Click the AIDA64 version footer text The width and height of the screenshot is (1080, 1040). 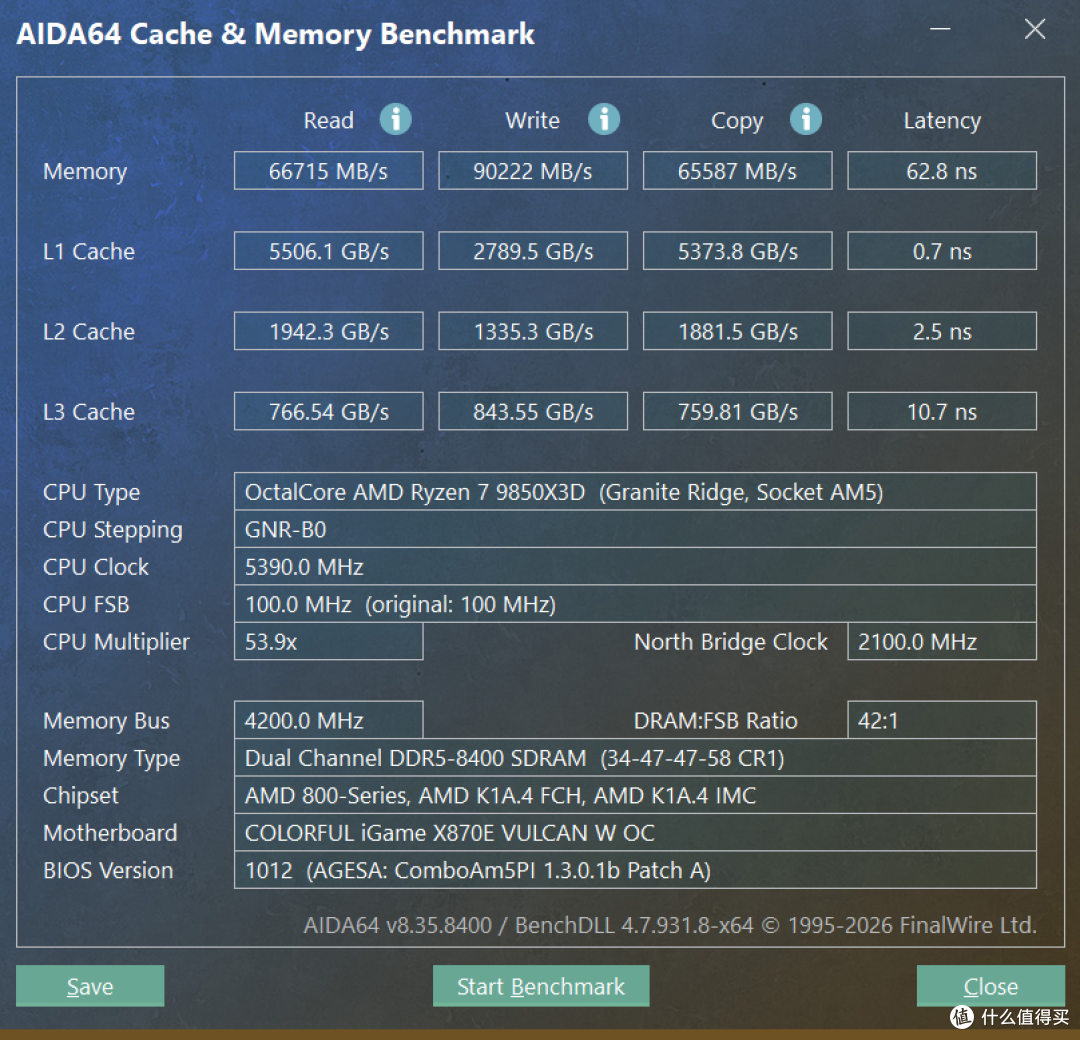[670, 925]
